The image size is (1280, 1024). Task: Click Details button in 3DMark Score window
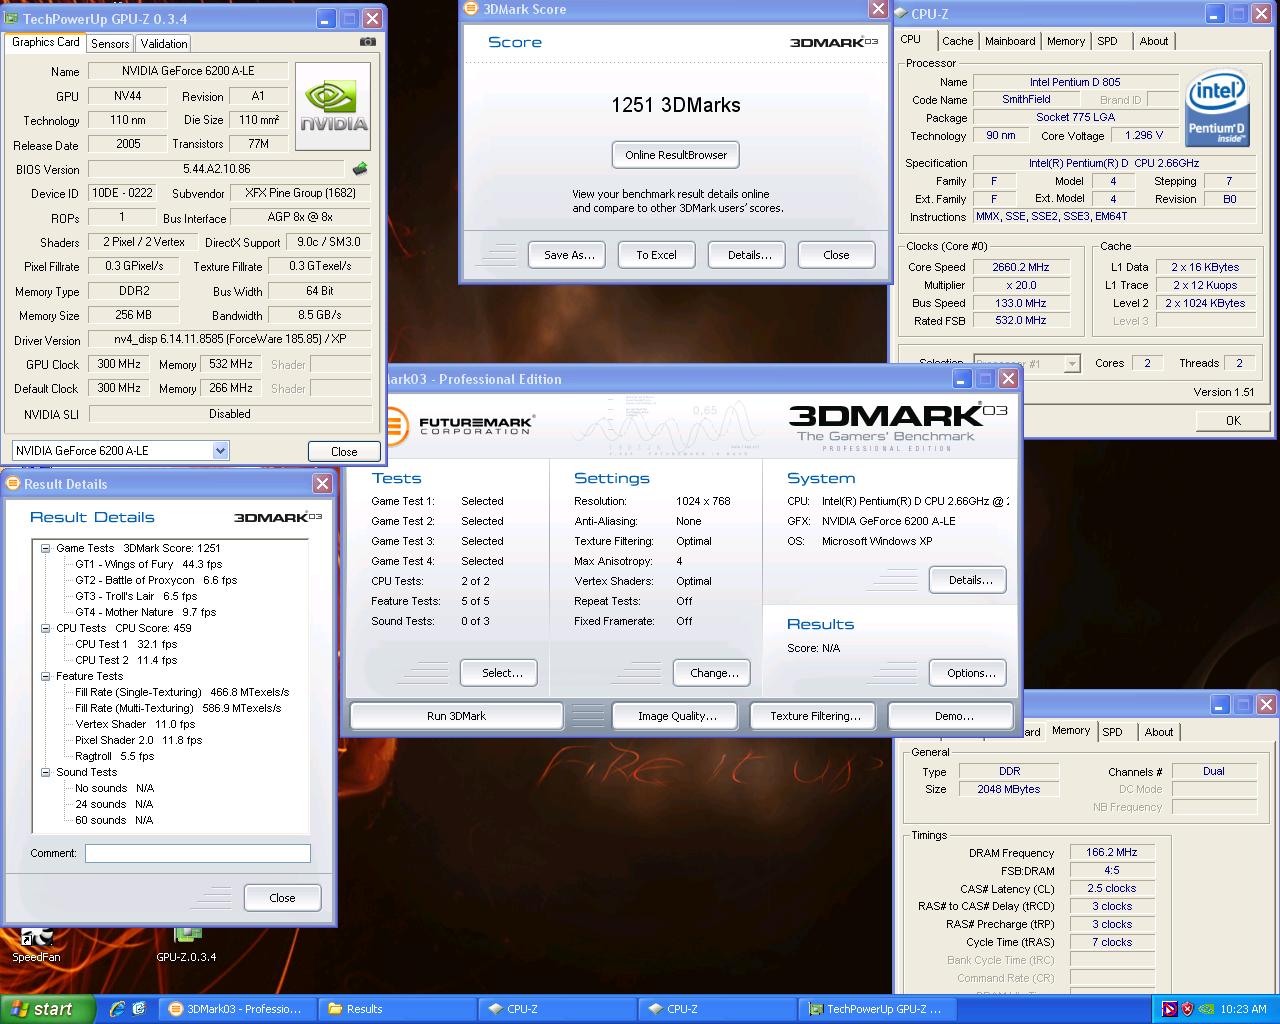tap(749, 255)
